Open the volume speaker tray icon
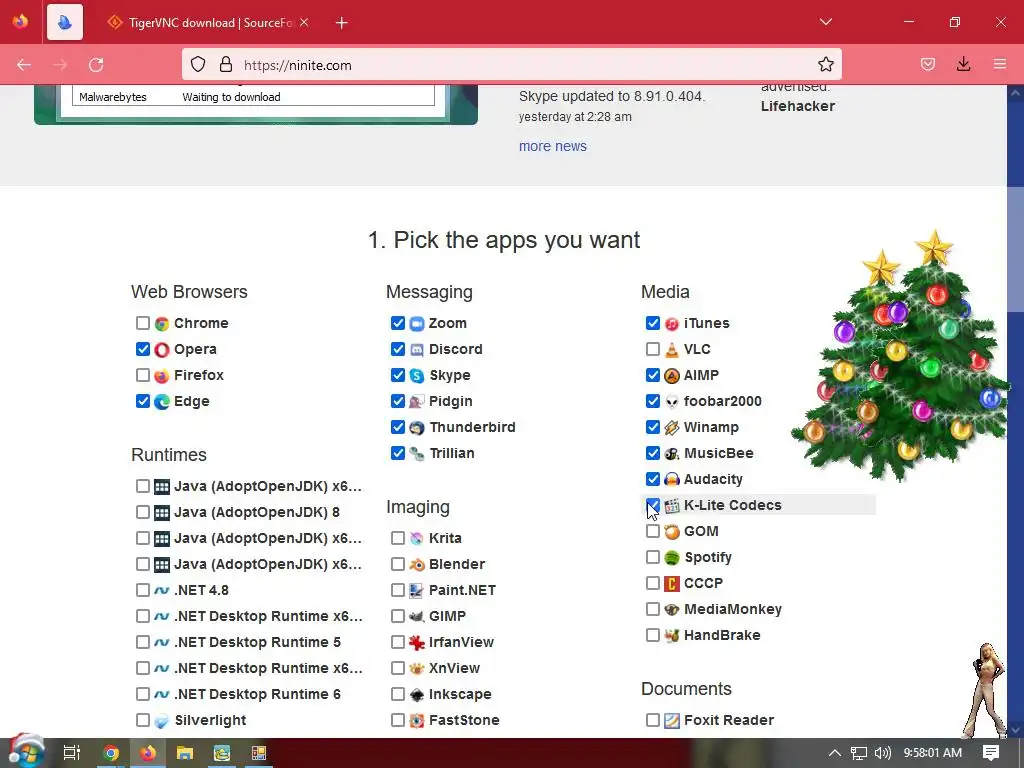 click(x=882, y=753)
